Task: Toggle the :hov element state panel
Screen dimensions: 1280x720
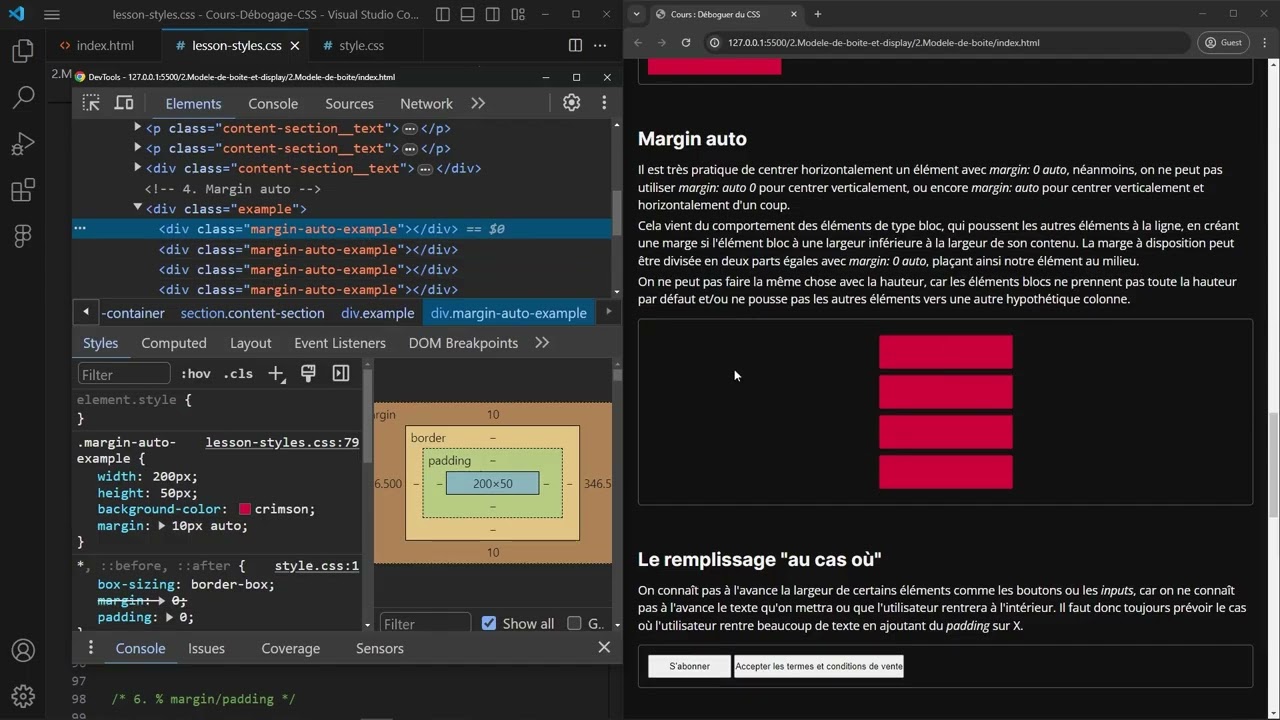Action: 196,374
